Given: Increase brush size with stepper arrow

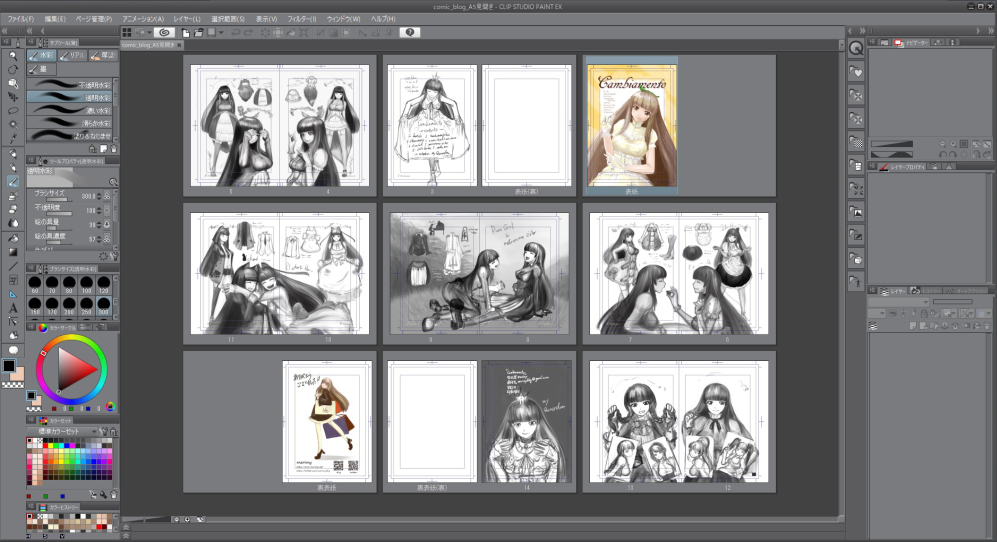Looking at the screenshot, I should (99, 194).
